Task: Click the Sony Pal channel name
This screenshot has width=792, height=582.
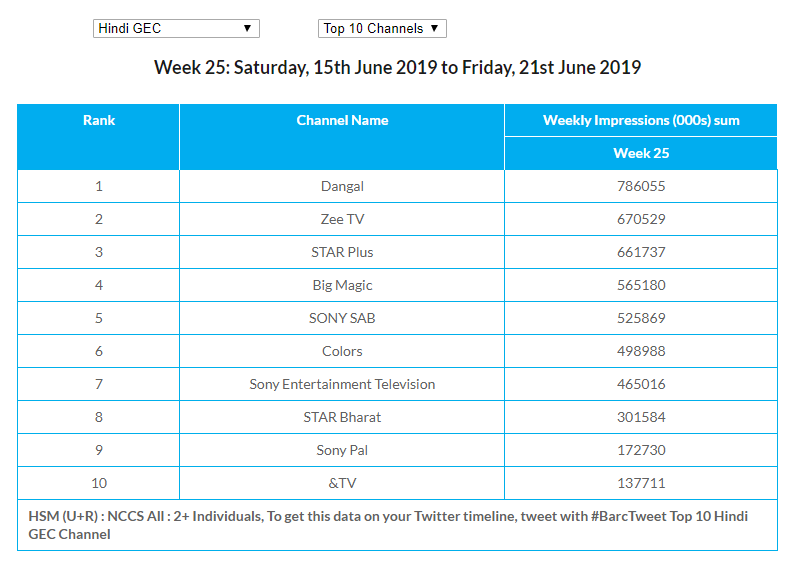Action: [x=342, y=450]
